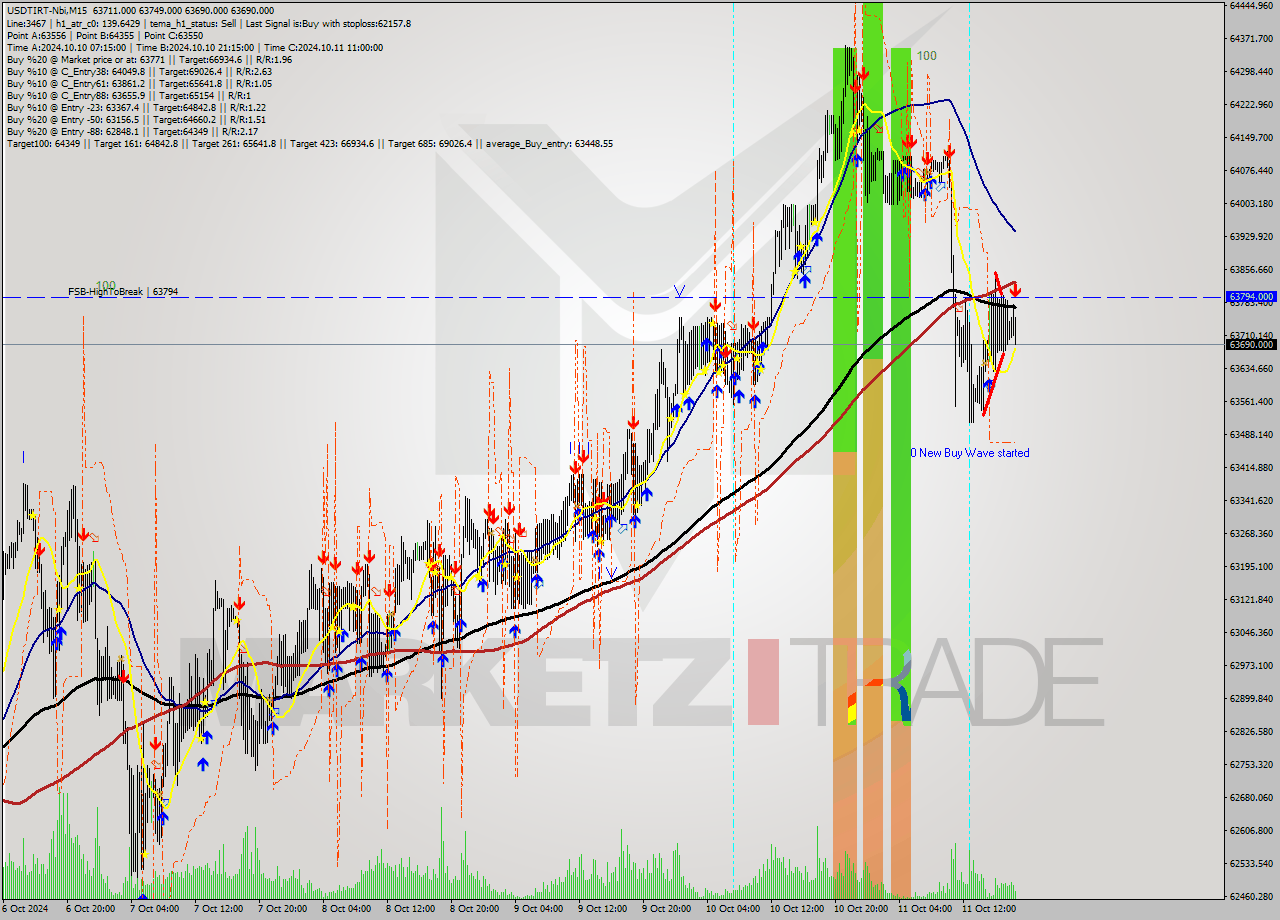The image size is (1280, 920).
Task: Select the 'Buy %10 @ Entry -23: 63367.4' line
Action: coord(136,107)
